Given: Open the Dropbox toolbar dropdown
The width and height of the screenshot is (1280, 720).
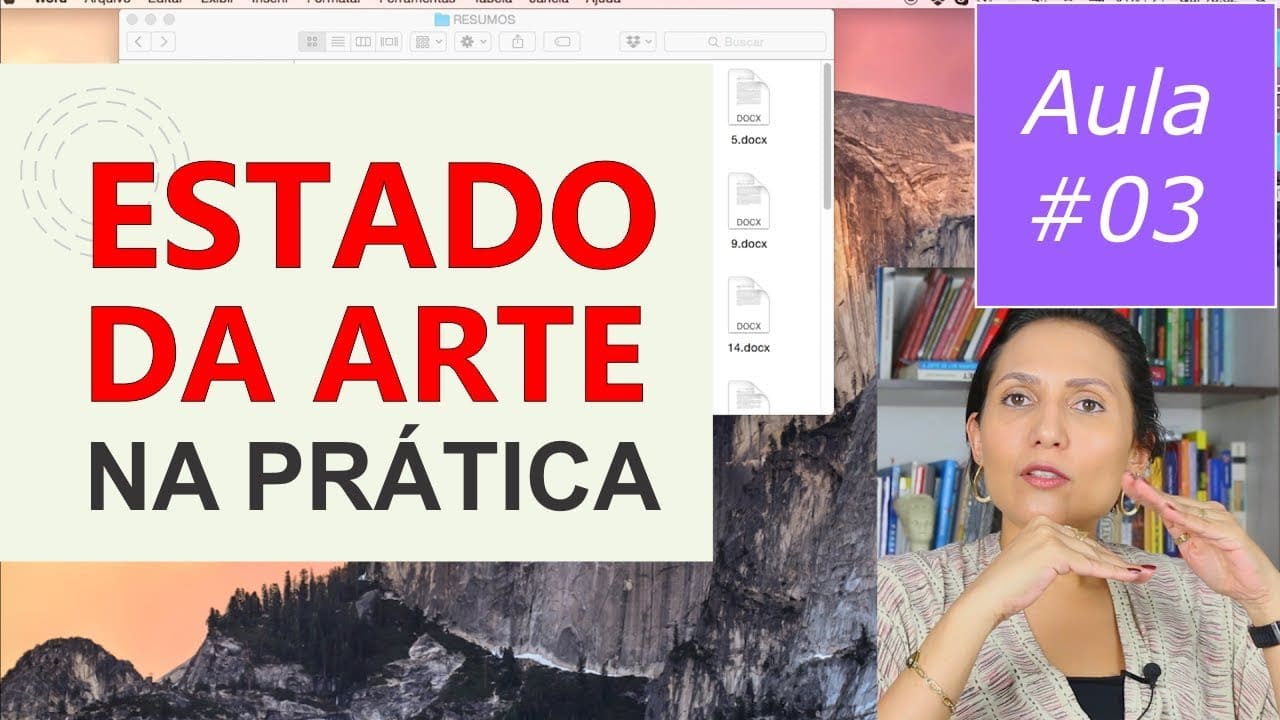Looking at the screenshot, I should (x=637, y=42).
